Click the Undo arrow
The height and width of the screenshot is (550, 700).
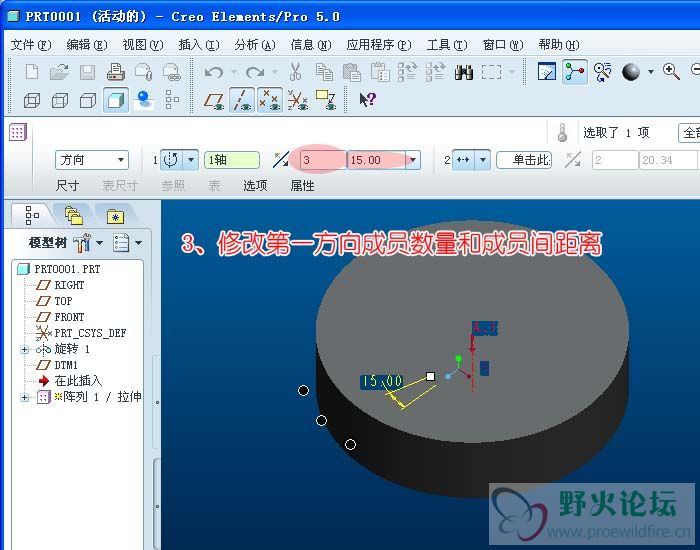pos(213,72)
